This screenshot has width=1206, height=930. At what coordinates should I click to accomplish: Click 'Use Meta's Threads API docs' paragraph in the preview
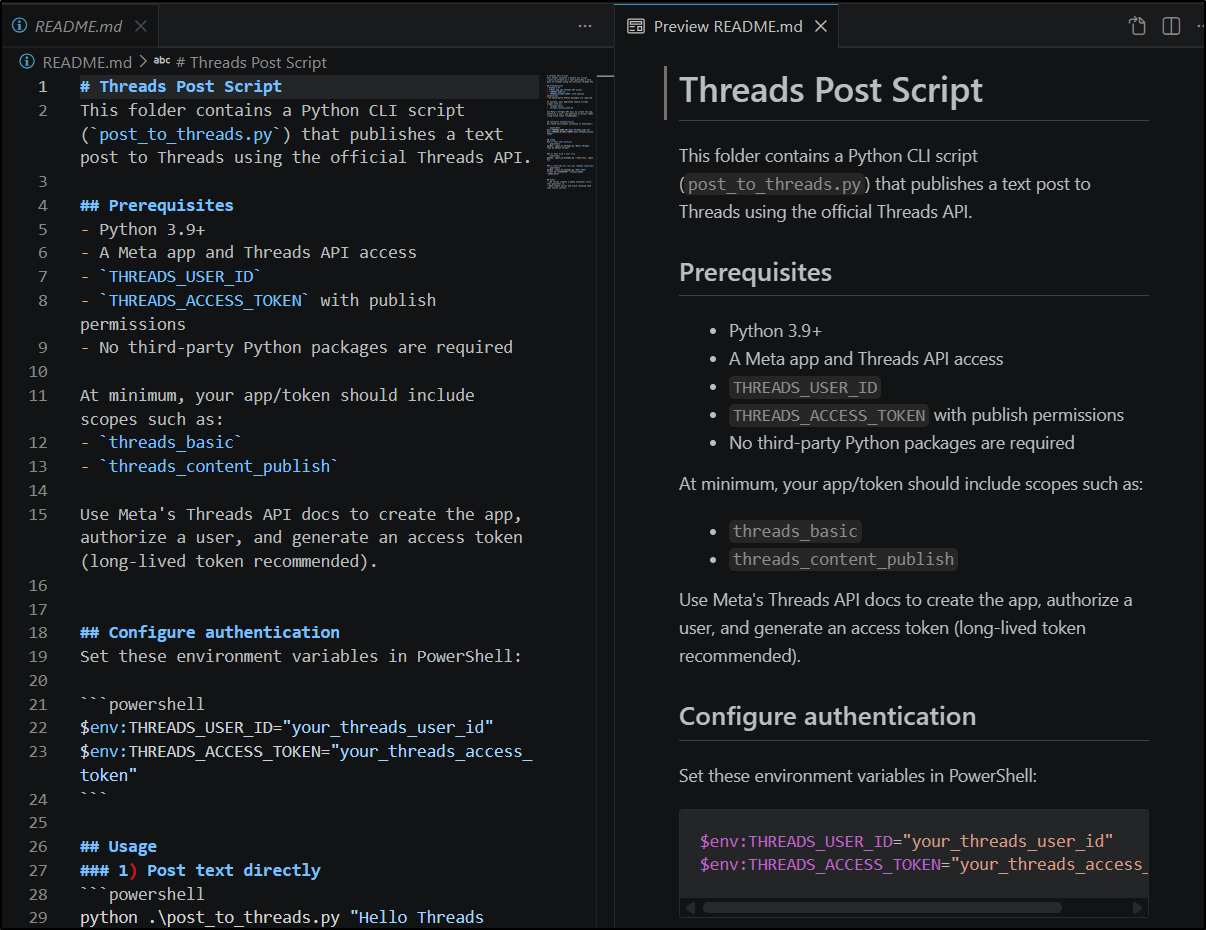tap(905, 628)
